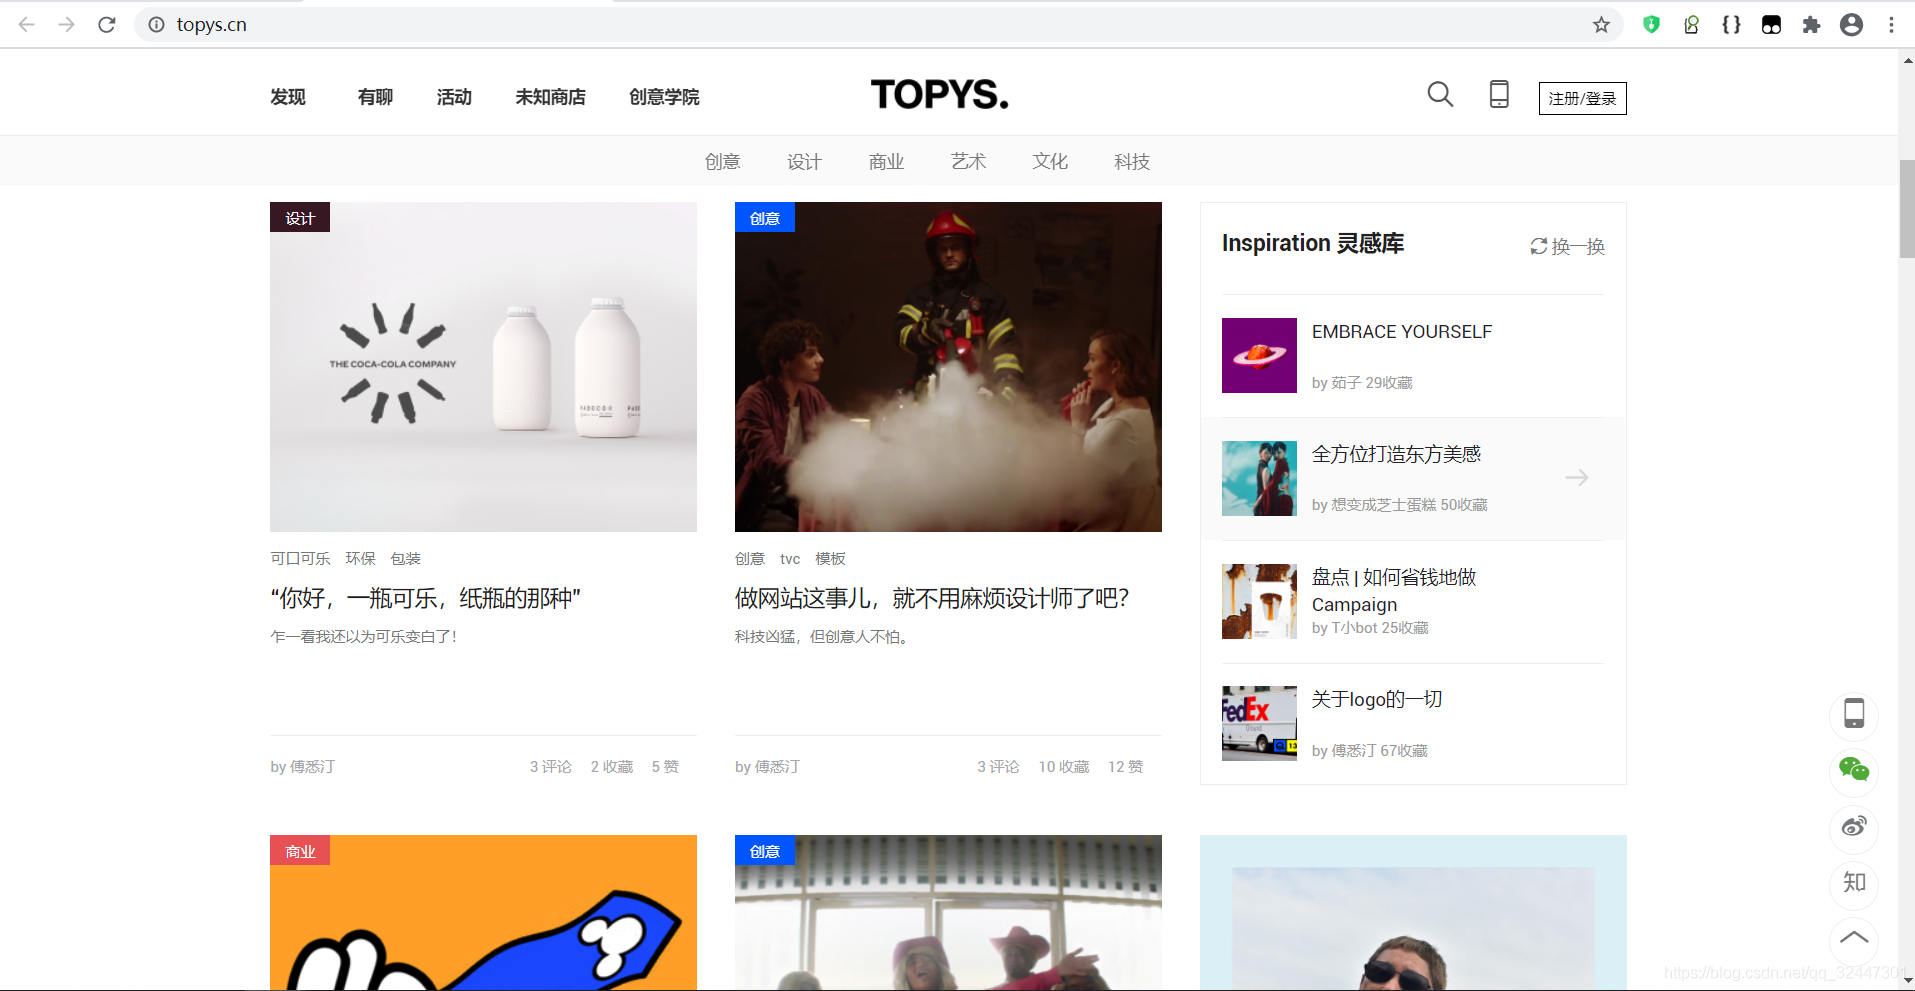Open the site search magnifier

[x=1440, y=95]
